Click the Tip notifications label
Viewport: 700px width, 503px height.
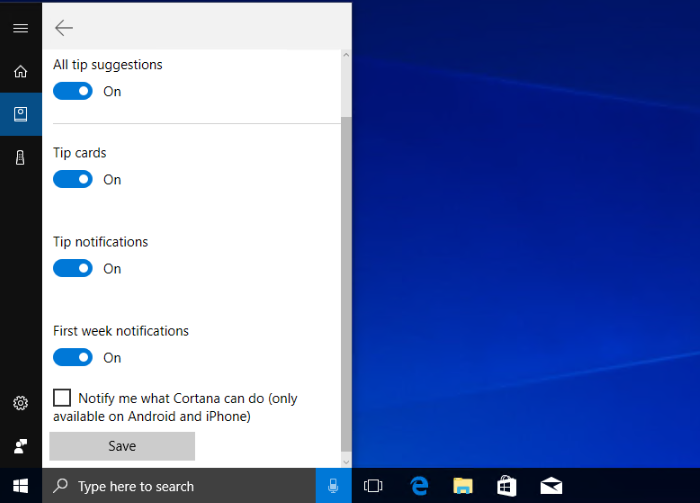pyautogui.click(x=100, y=242)
